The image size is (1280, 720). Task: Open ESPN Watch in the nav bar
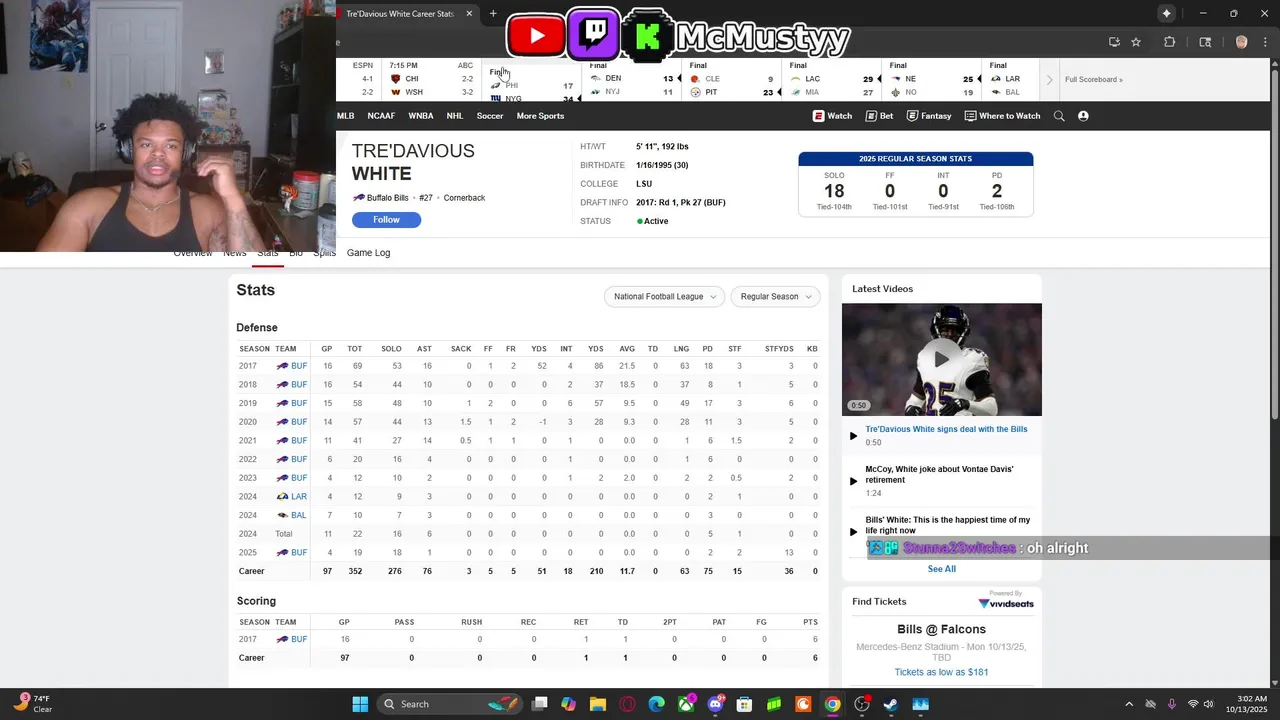click(832, 116)
